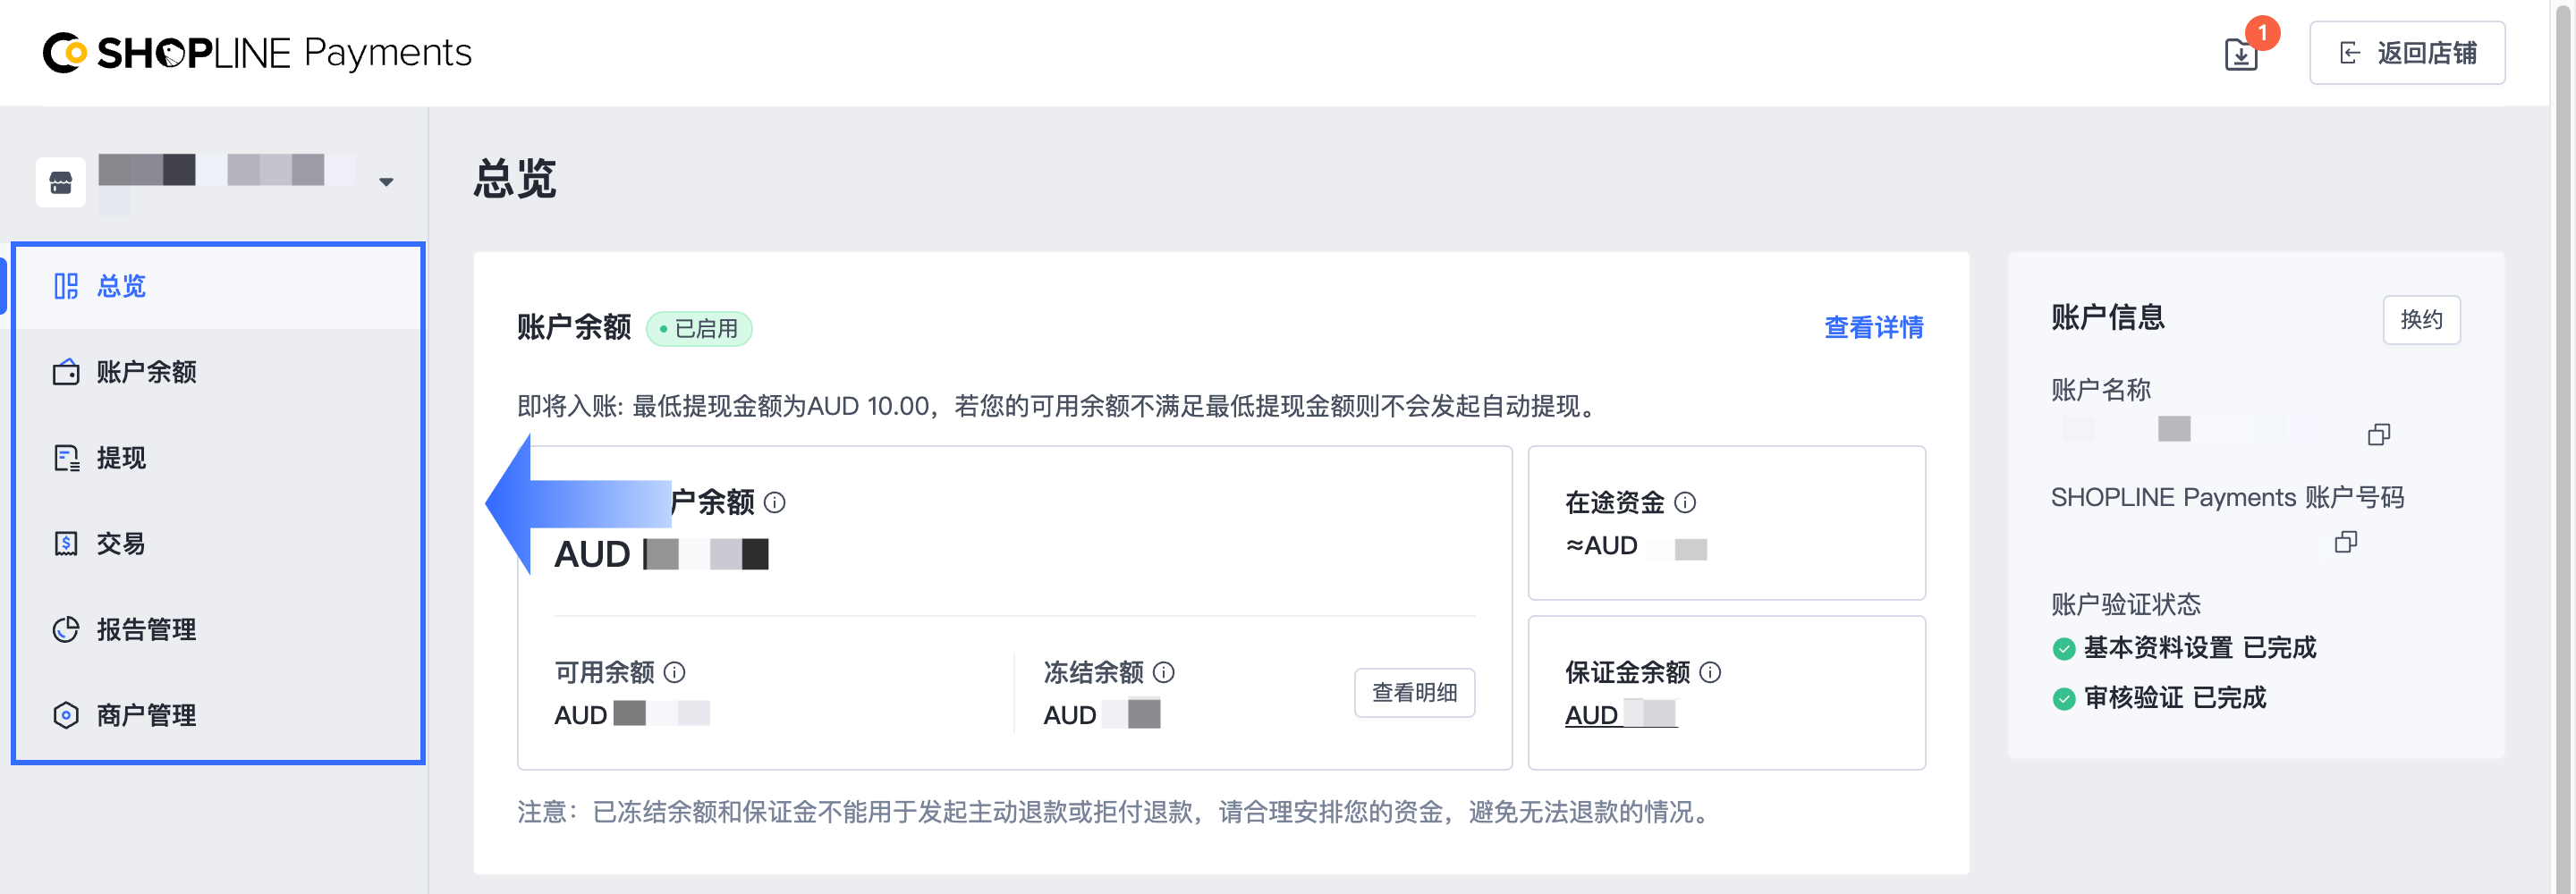The image size is (2576, 894).
Task: Copy the 账户名称 value with copy icon
Action: coord(2378,434)
